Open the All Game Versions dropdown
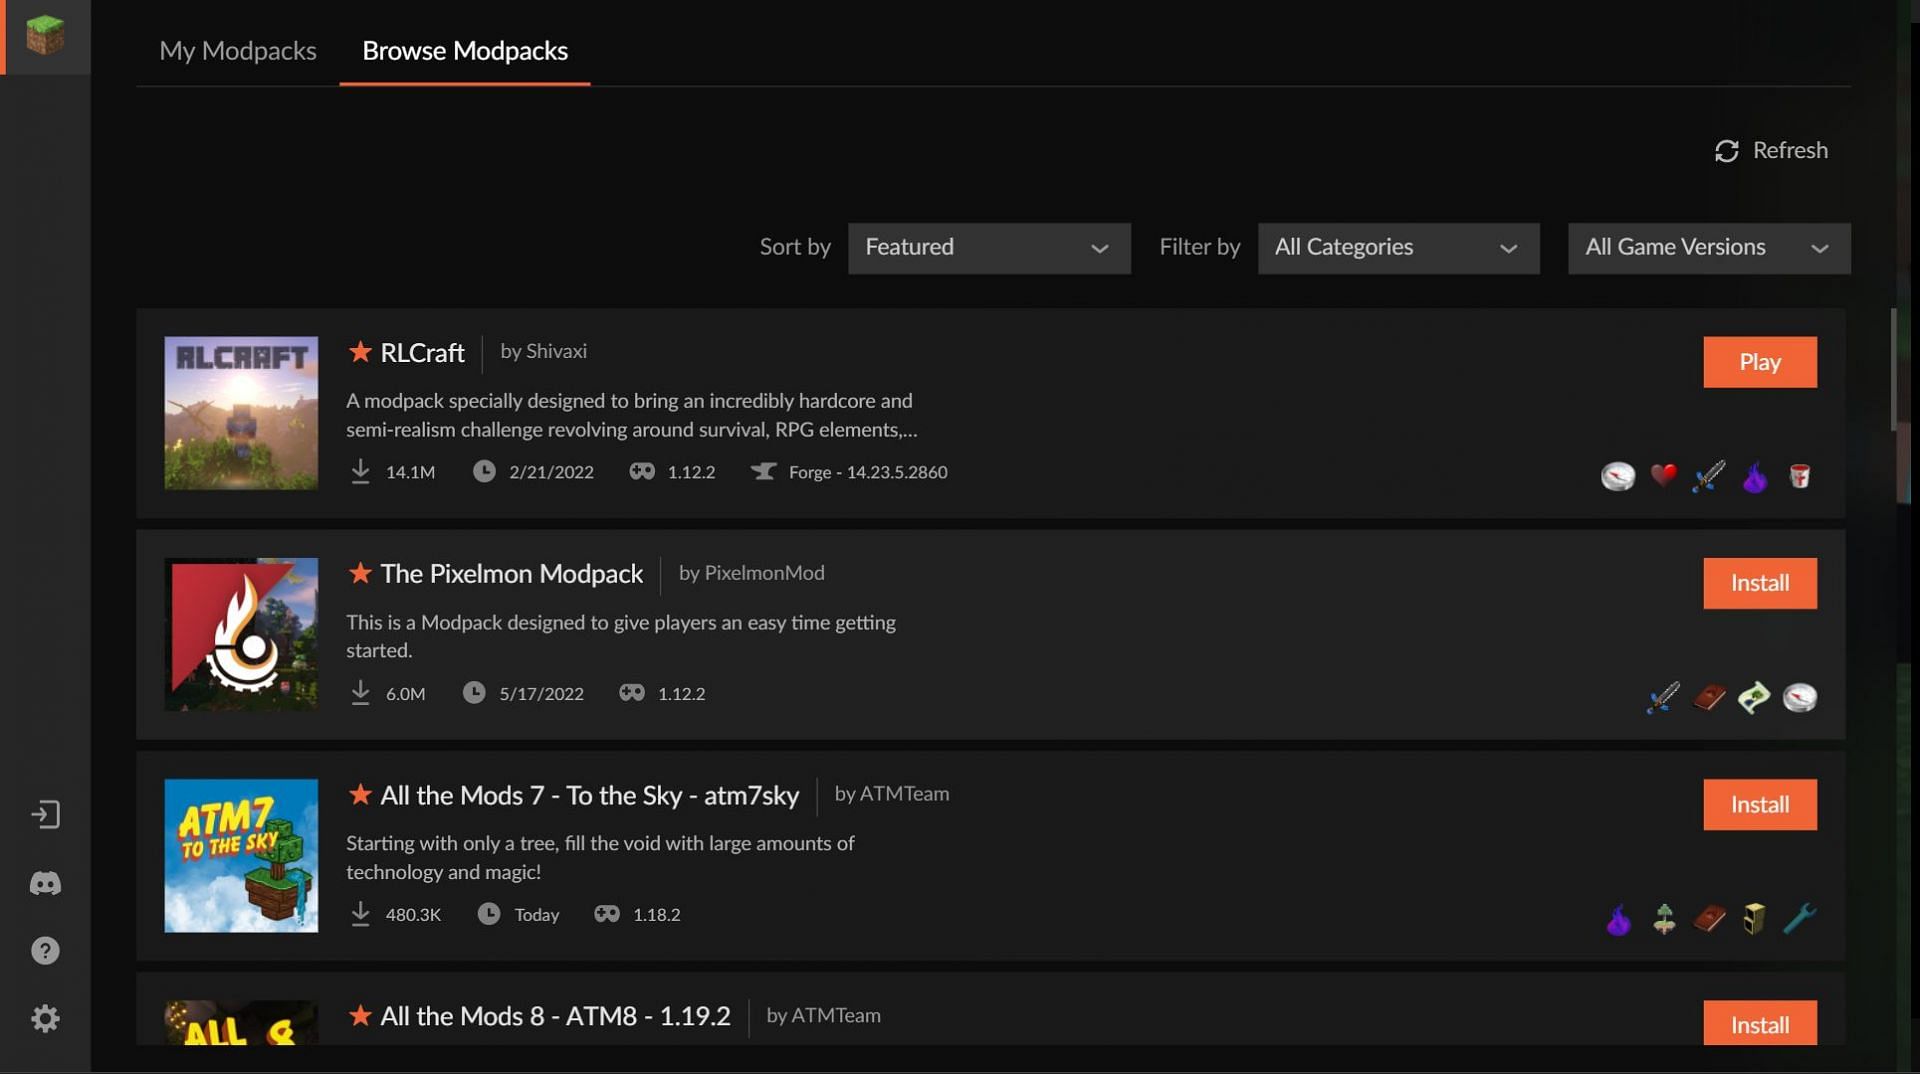 1708,248
